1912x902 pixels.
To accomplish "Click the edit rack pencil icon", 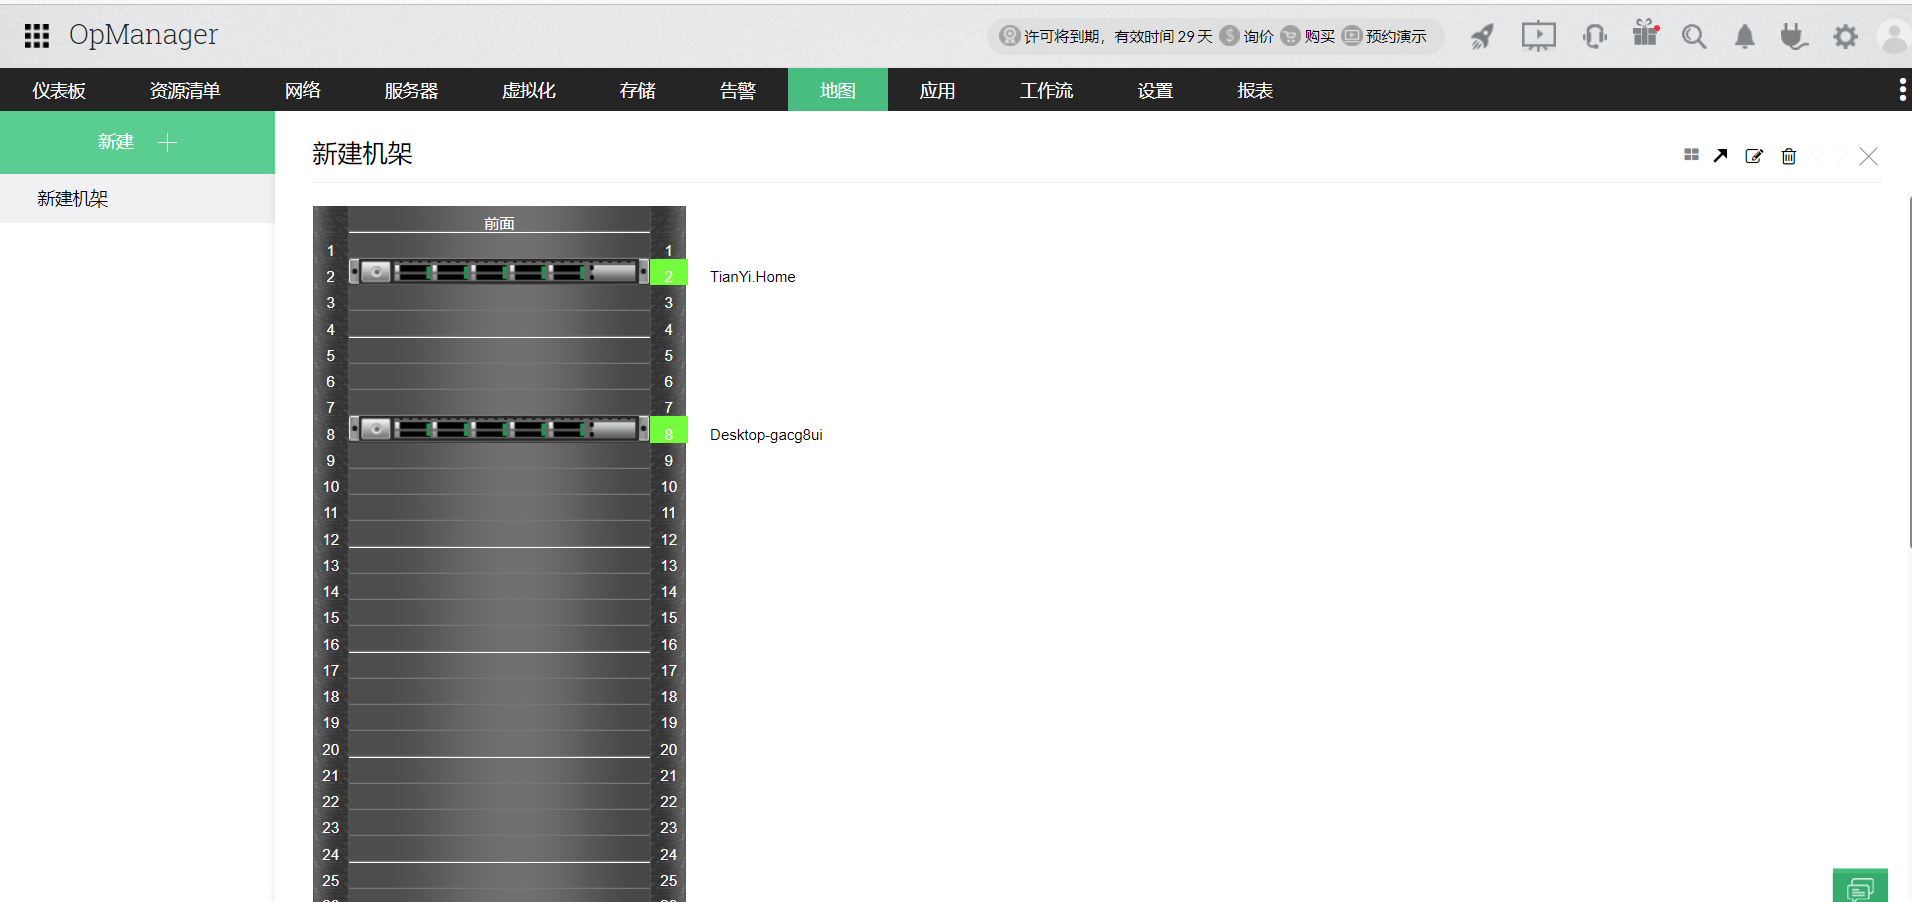I will pyautogui.click(x=1754, y=156).
